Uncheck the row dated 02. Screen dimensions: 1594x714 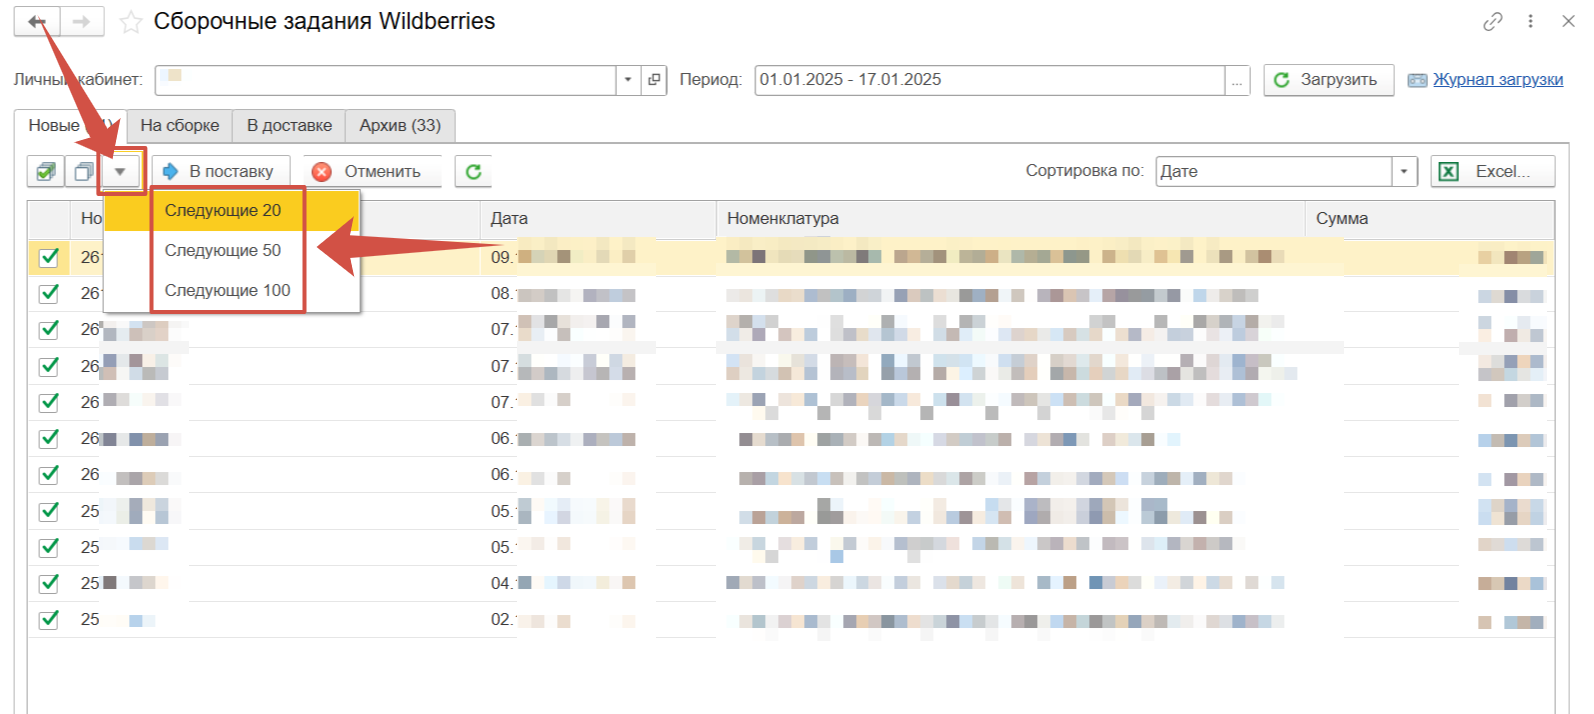click(x=48, y=620)
